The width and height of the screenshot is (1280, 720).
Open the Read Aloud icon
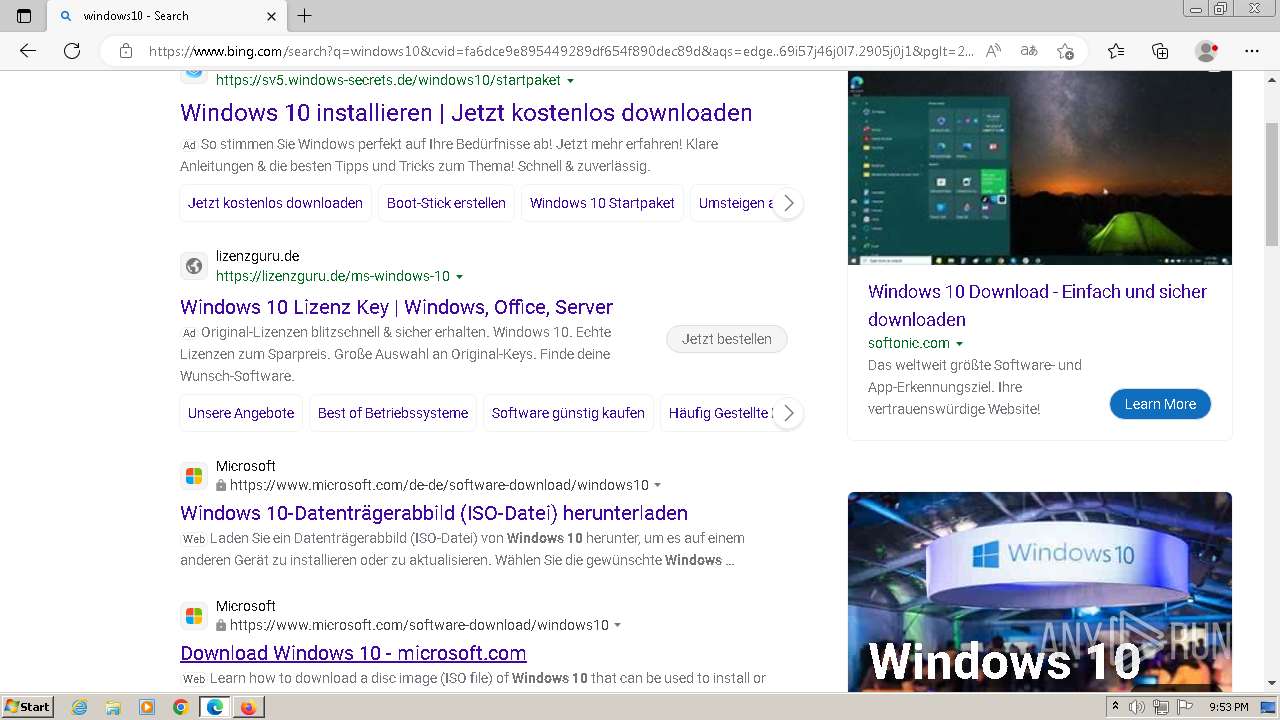(x=993, y=51)
